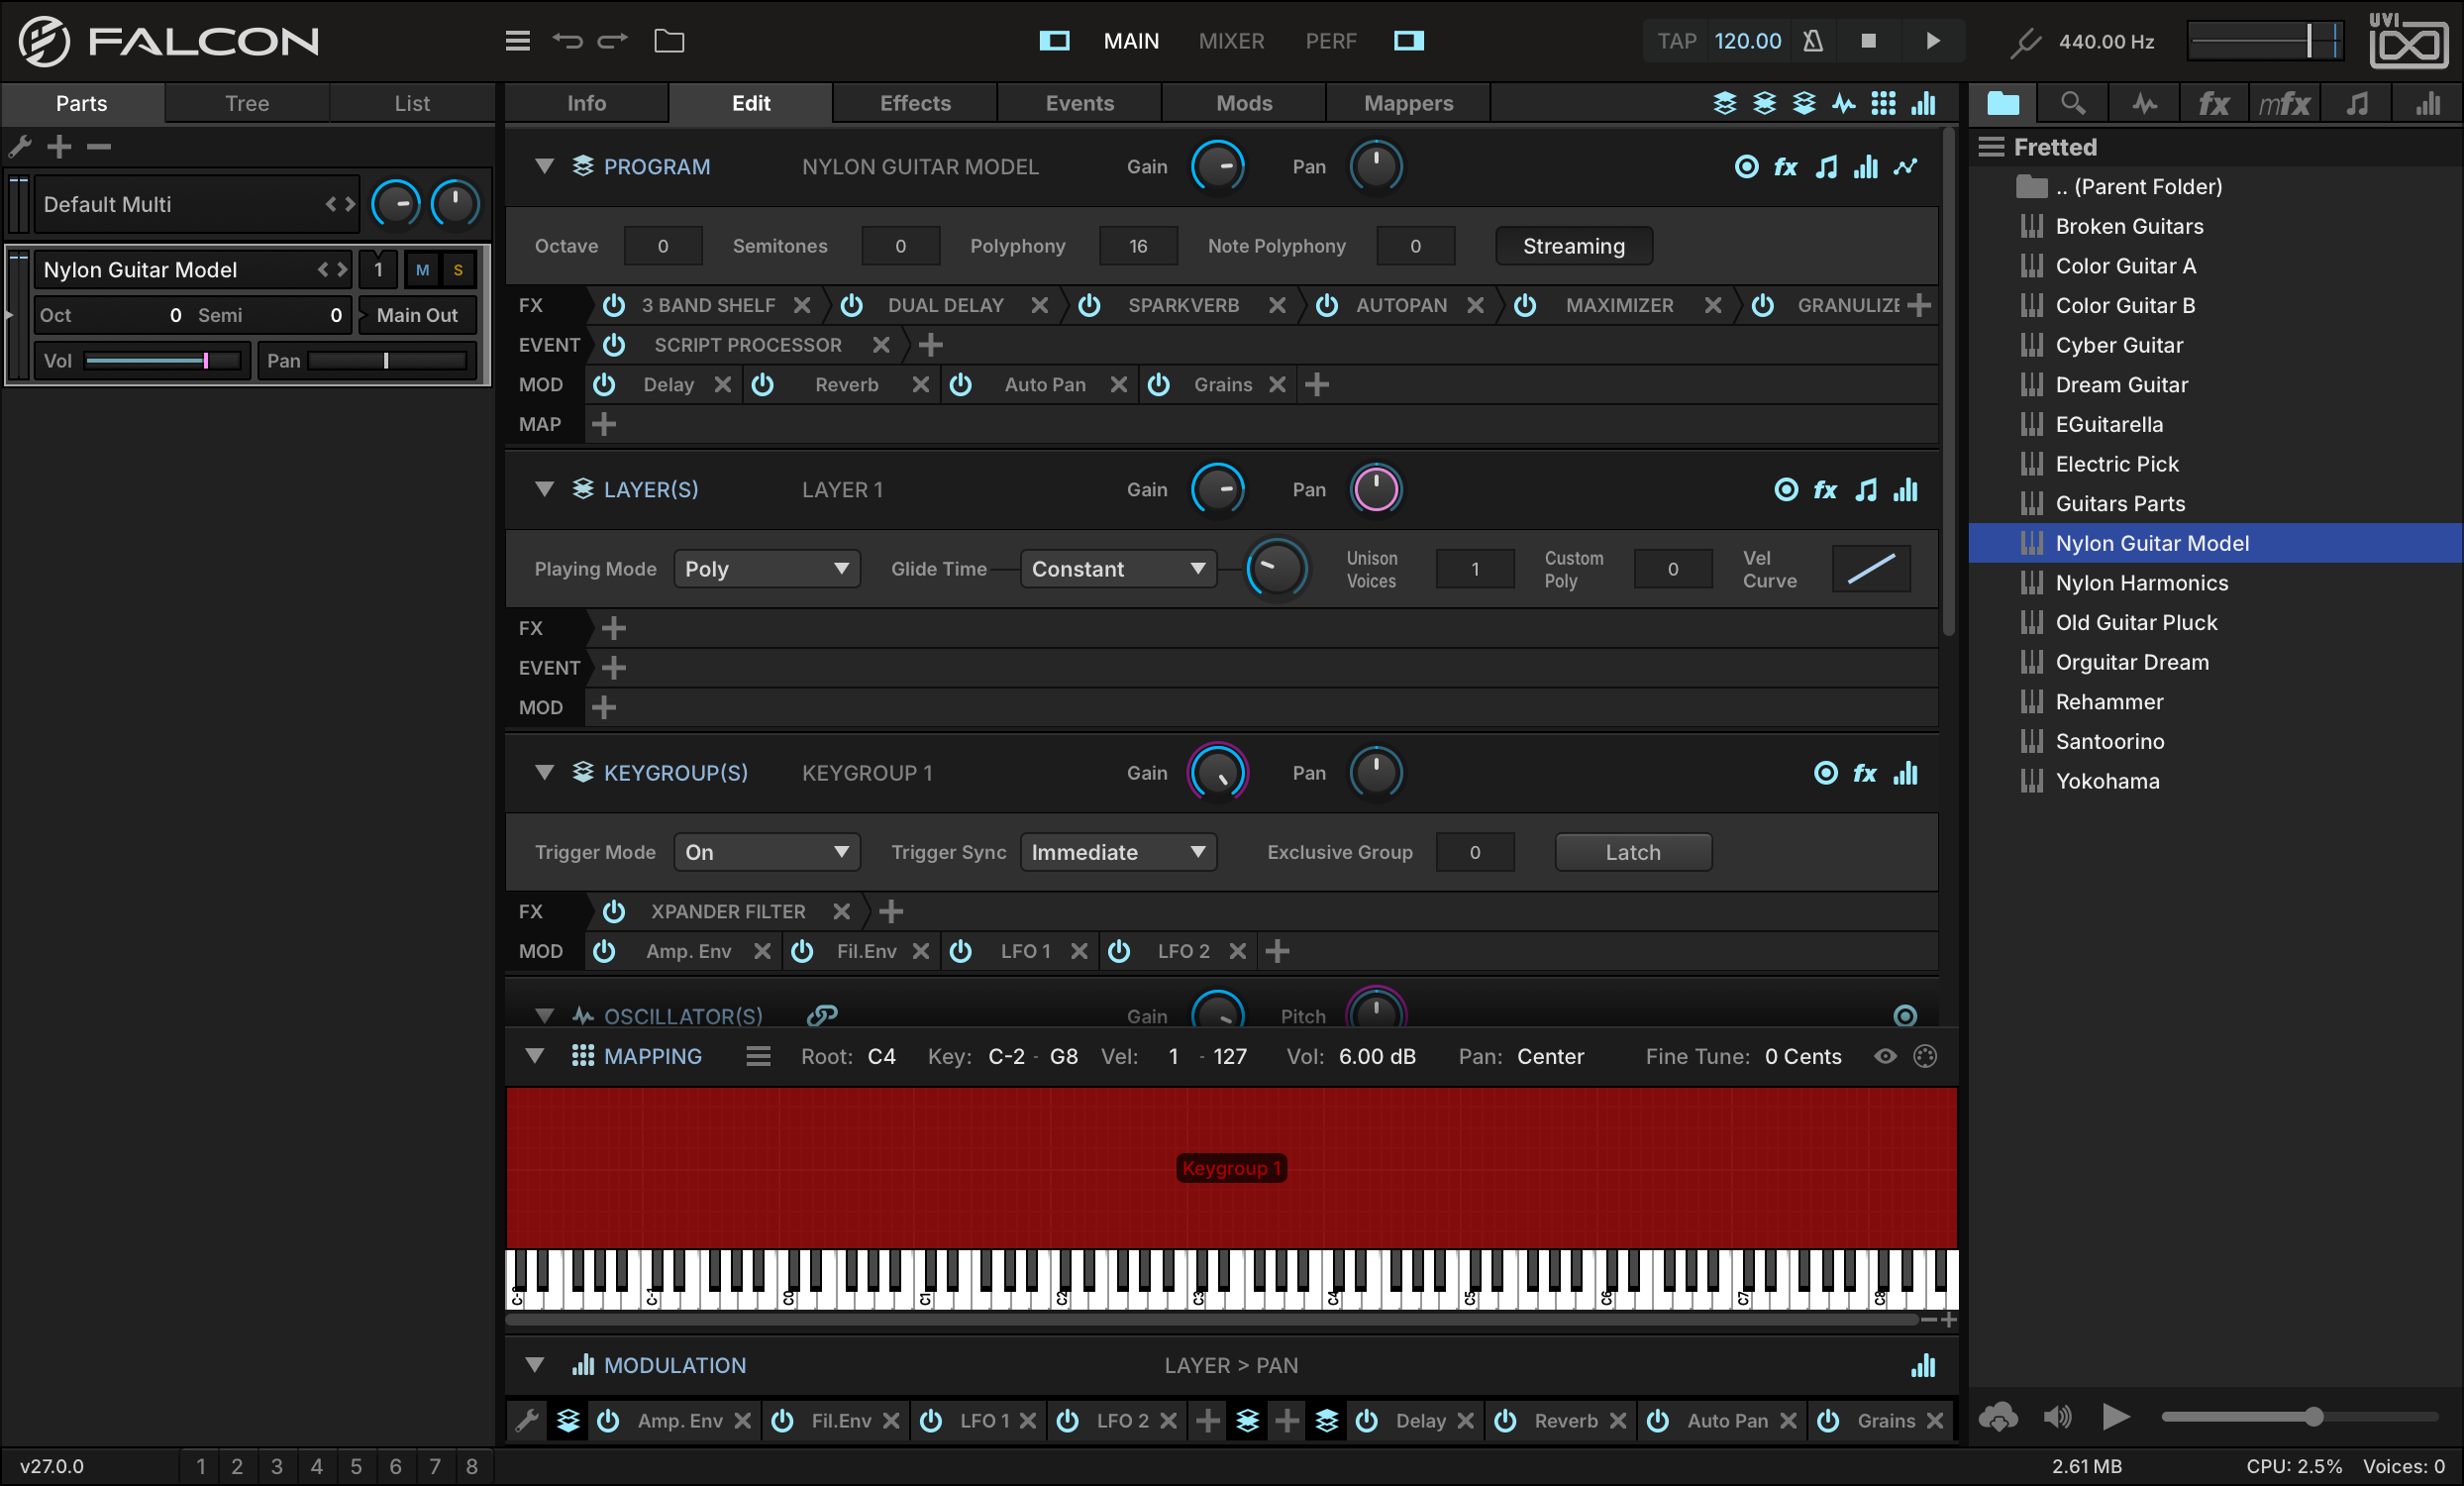This screenshot has height=1486, width=2464.
Task: Collapse the MODULATION section
Action: (x=535, y=1365)
